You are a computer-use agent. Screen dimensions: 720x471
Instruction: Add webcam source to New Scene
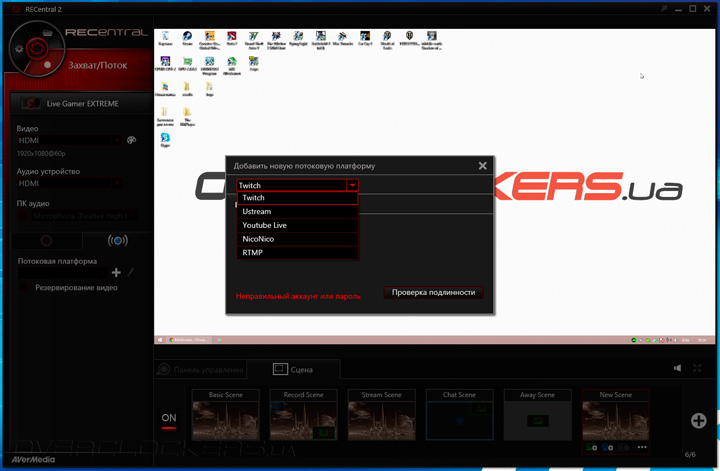click(x=608, y=447)
